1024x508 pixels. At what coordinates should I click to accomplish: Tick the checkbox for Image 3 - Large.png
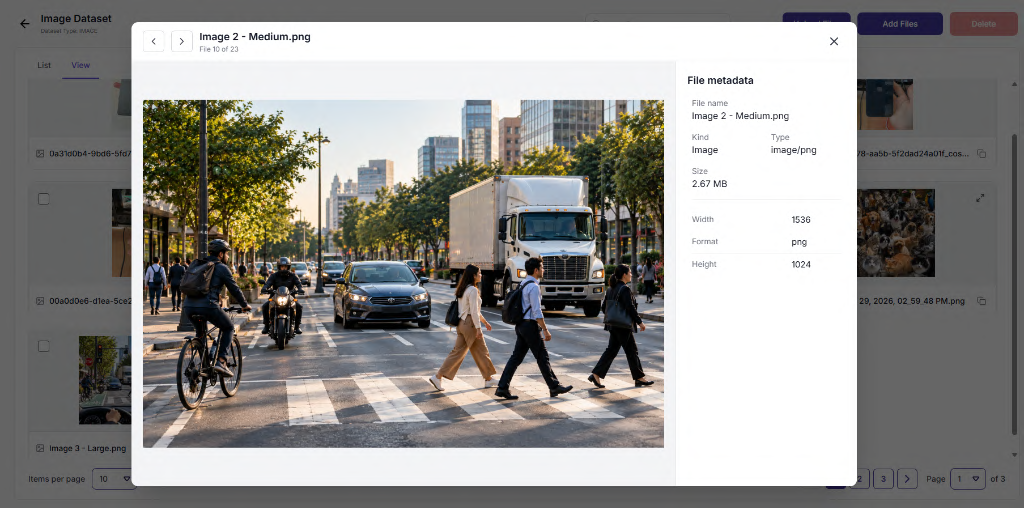(x=44, y=346)
